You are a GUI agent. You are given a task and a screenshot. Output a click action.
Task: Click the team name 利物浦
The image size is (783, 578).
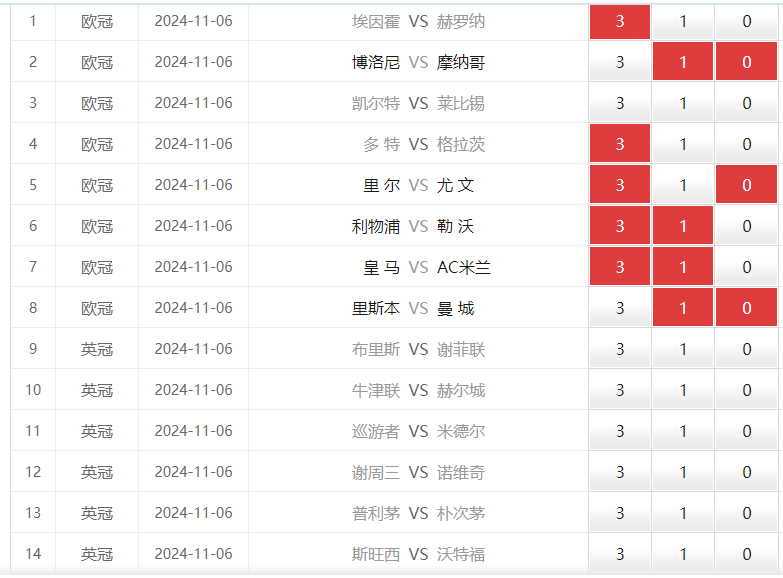(x=376, y=226)
